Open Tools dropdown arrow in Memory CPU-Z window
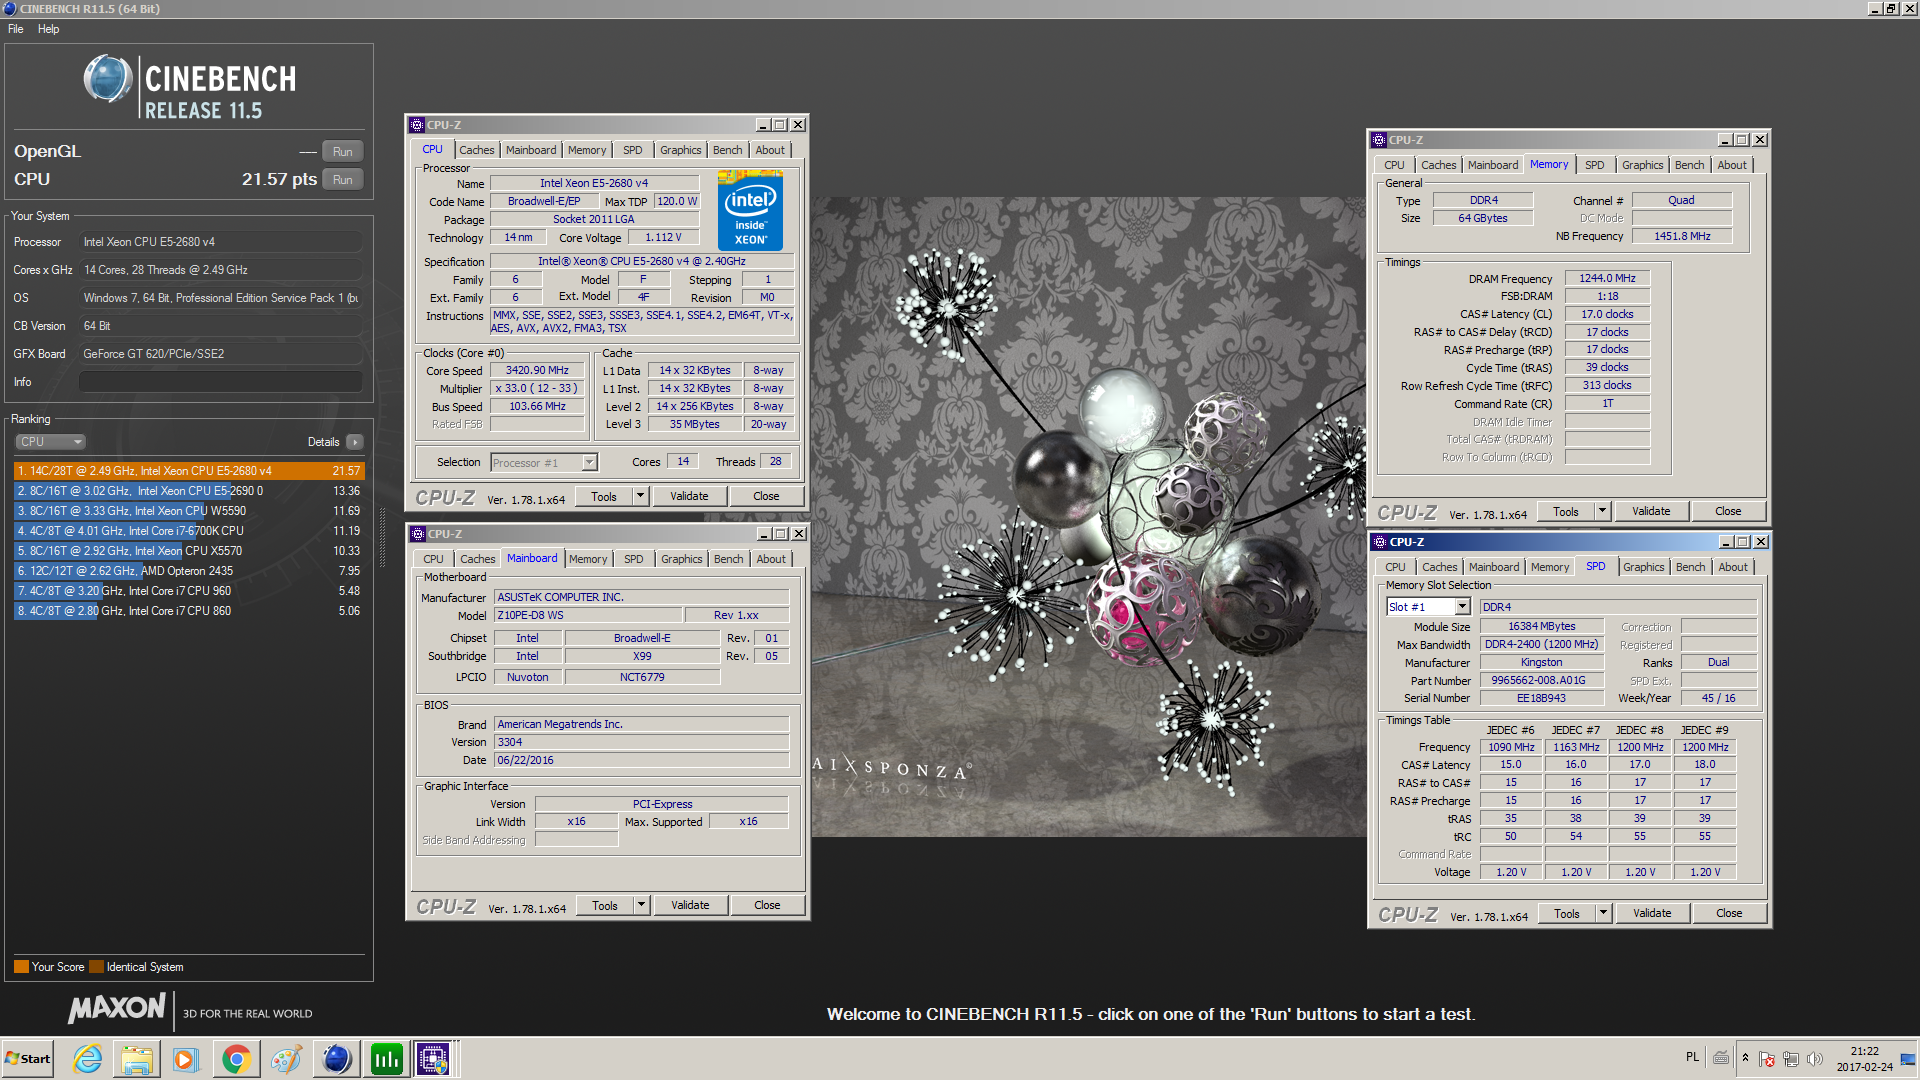Screen dimensions: 1920x1080 (1603, 512)
